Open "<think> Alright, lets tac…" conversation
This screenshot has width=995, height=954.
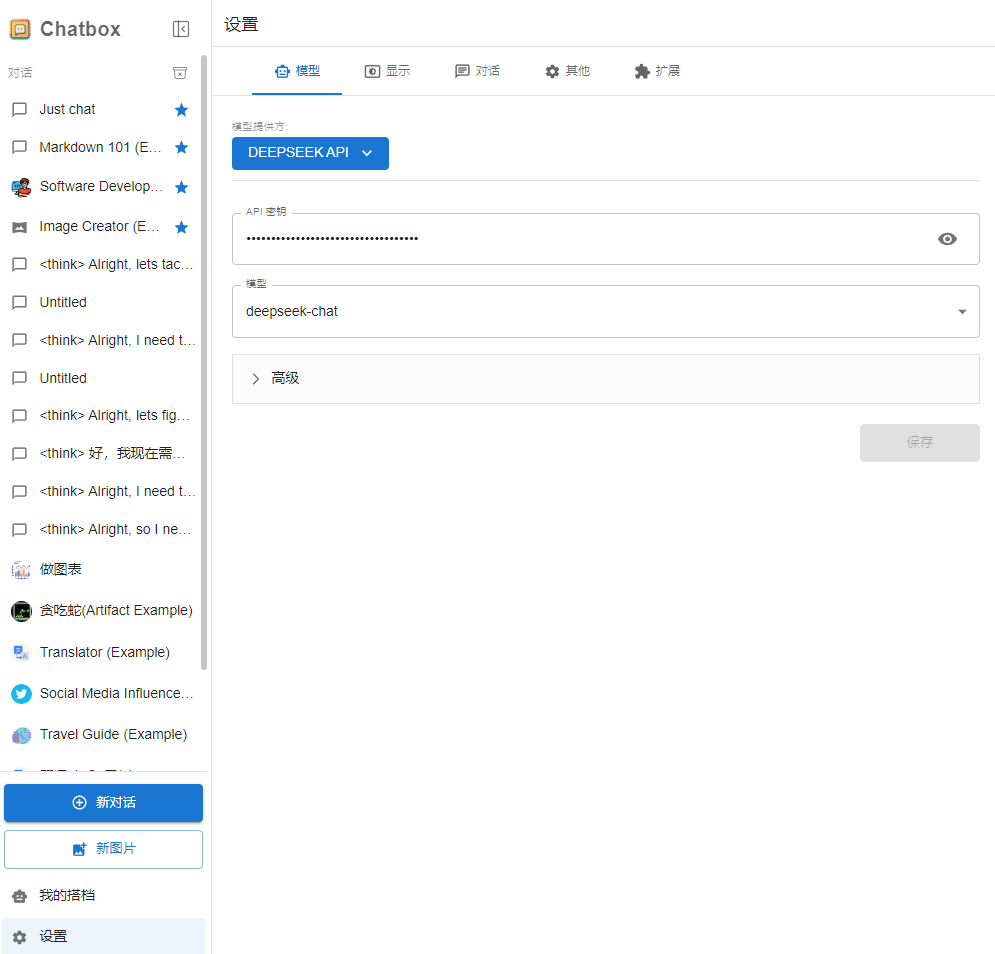point(102,265)
